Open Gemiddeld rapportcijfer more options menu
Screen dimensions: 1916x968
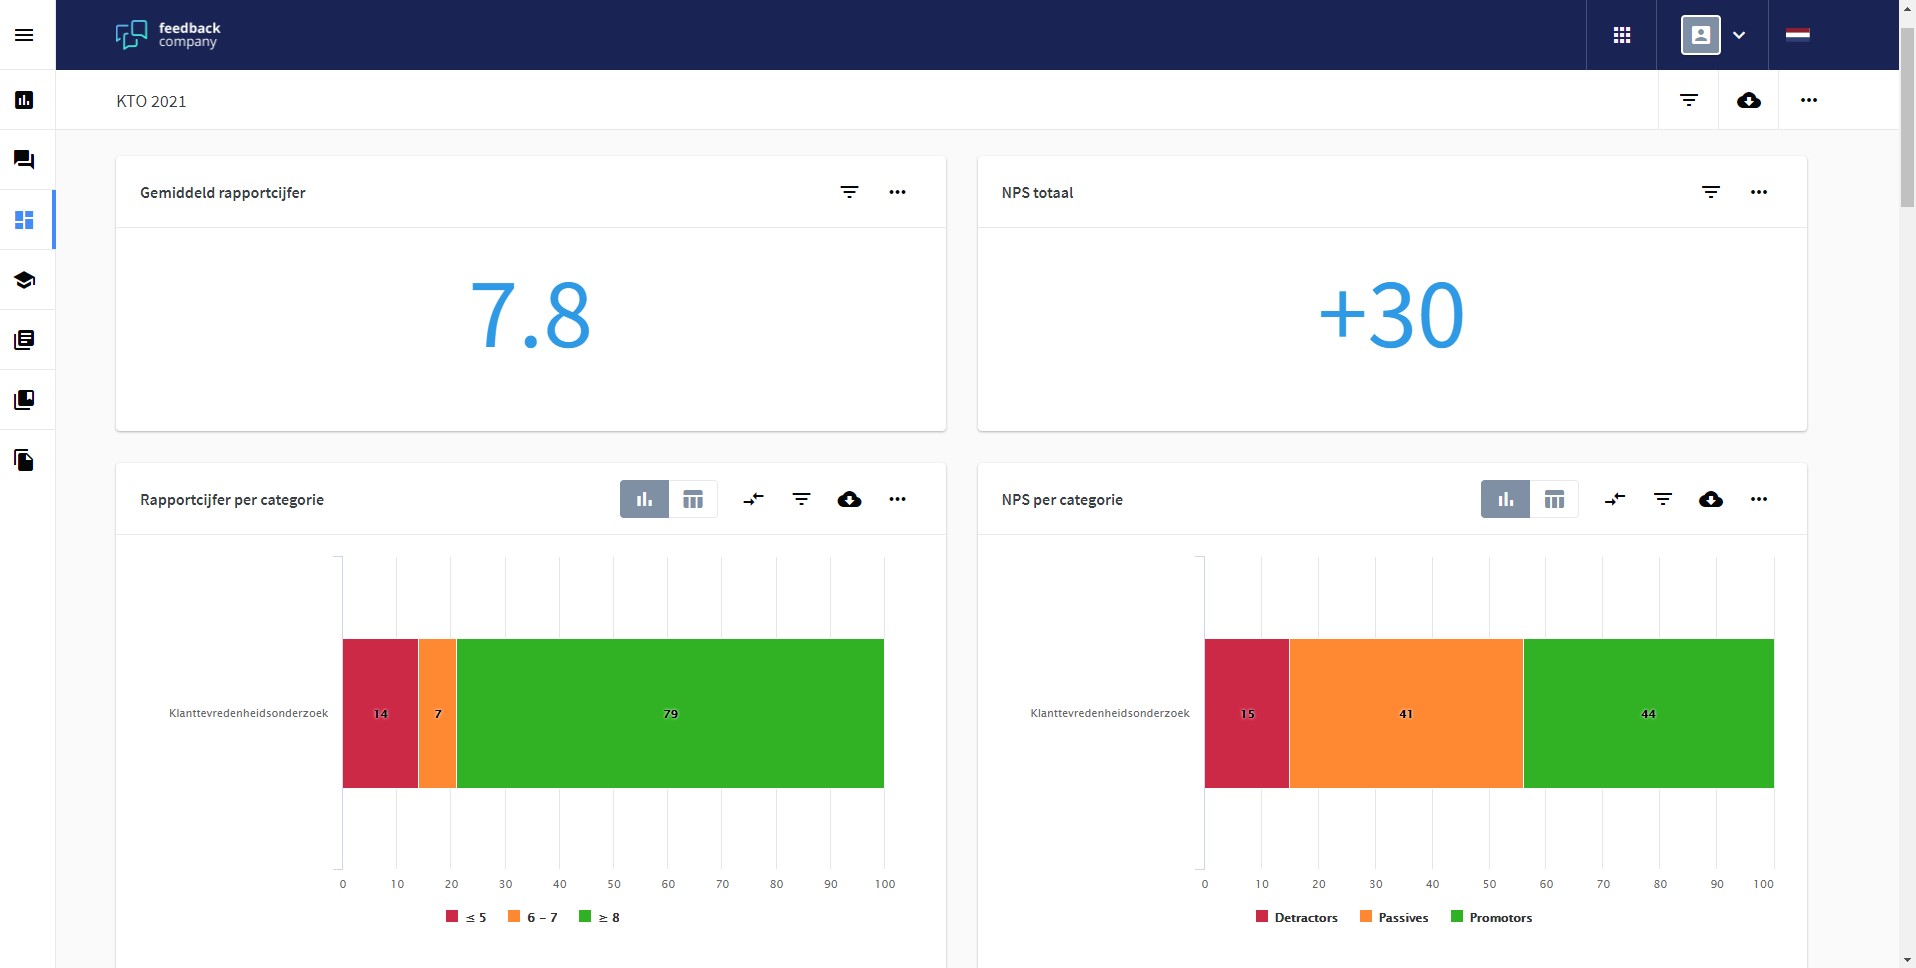click(897, 192)
